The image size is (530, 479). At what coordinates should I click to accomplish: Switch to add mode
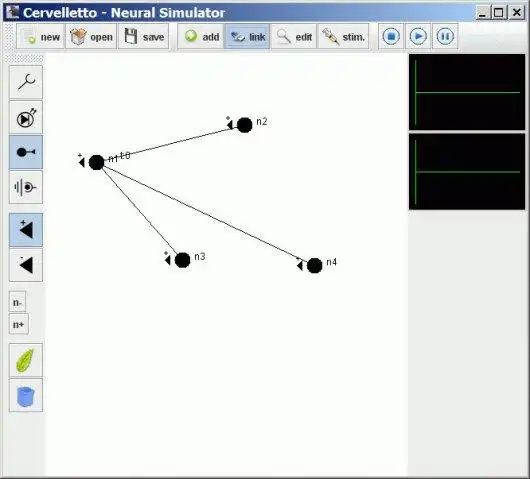201,37
